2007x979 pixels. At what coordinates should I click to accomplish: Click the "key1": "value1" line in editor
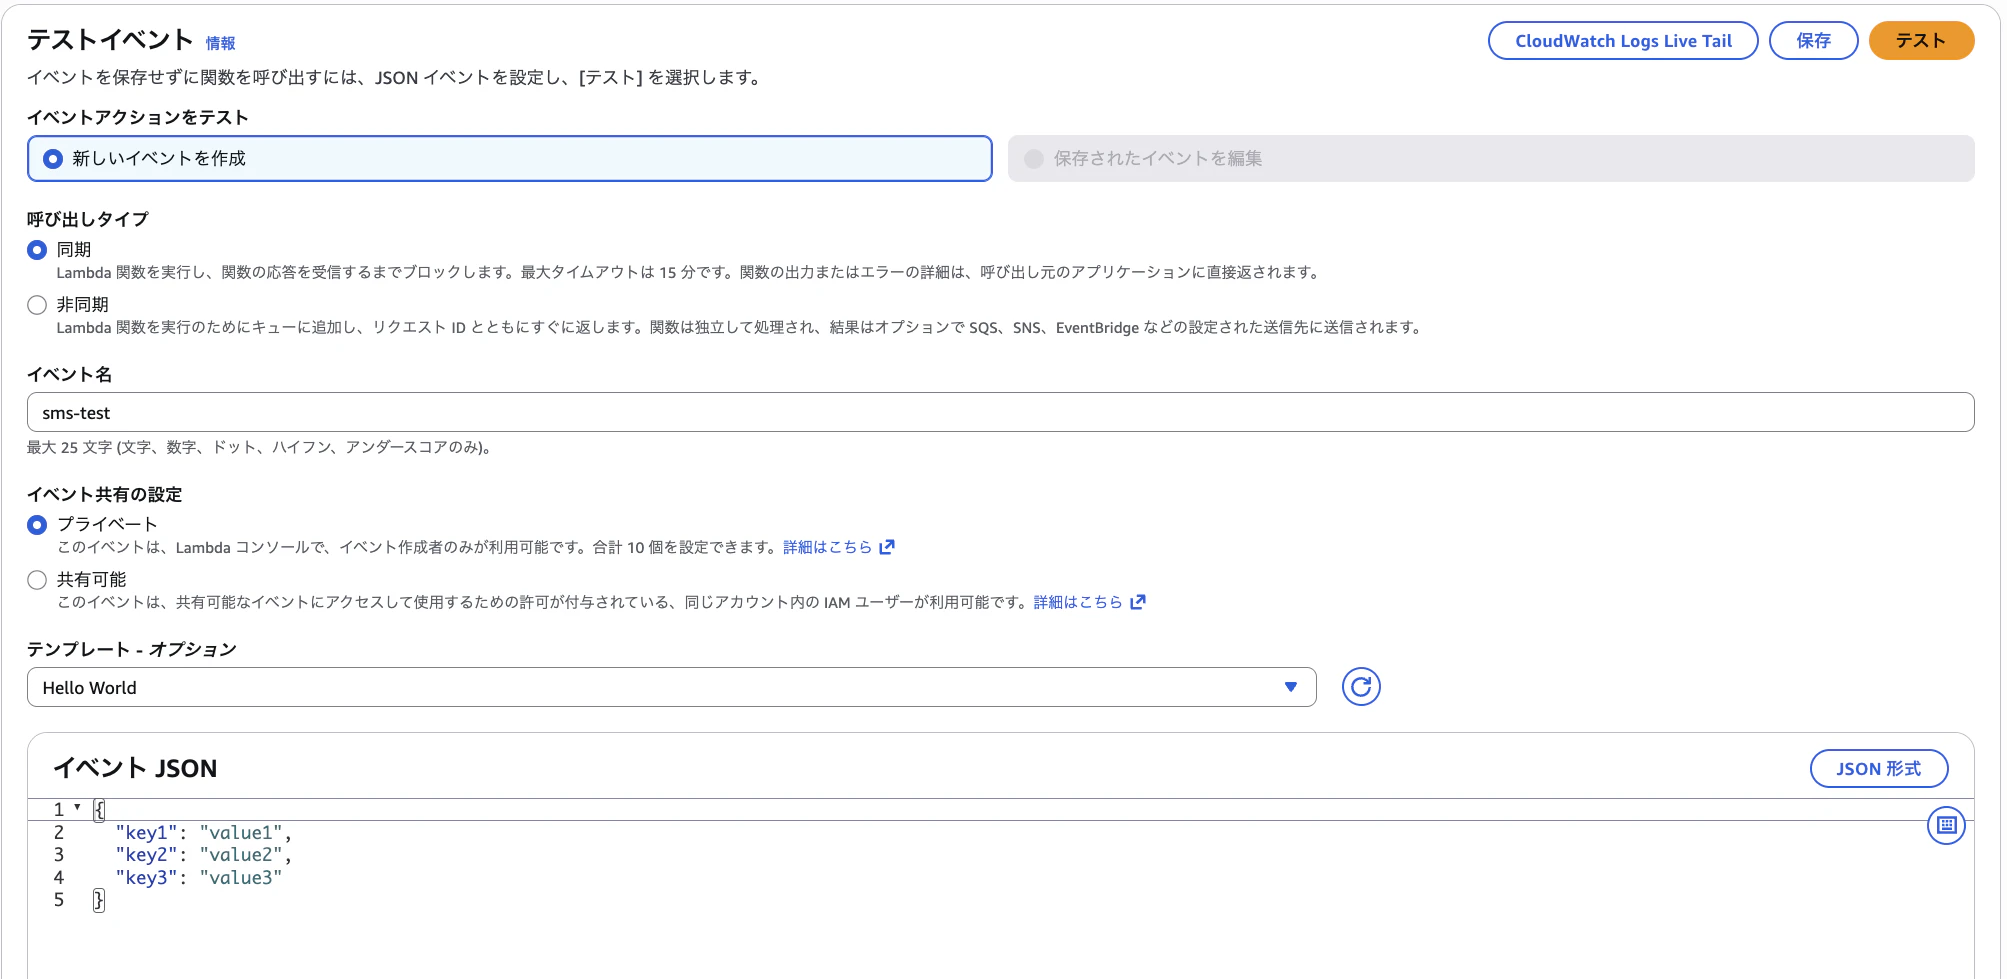click(204, 832)
